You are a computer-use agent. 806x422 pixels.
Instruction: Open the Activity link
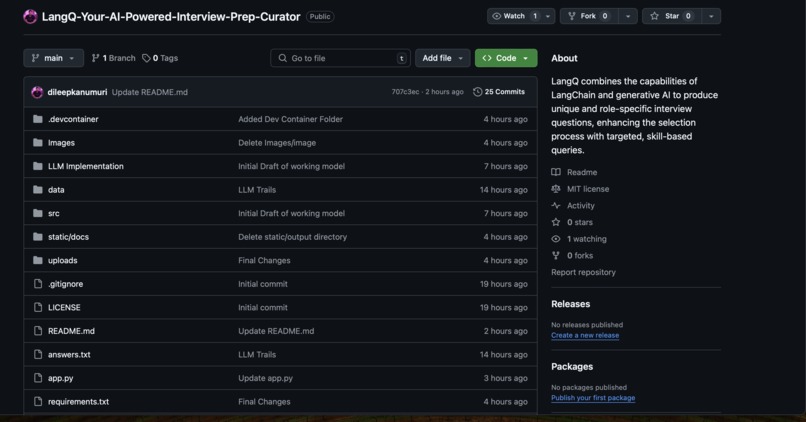pos(580,206)
